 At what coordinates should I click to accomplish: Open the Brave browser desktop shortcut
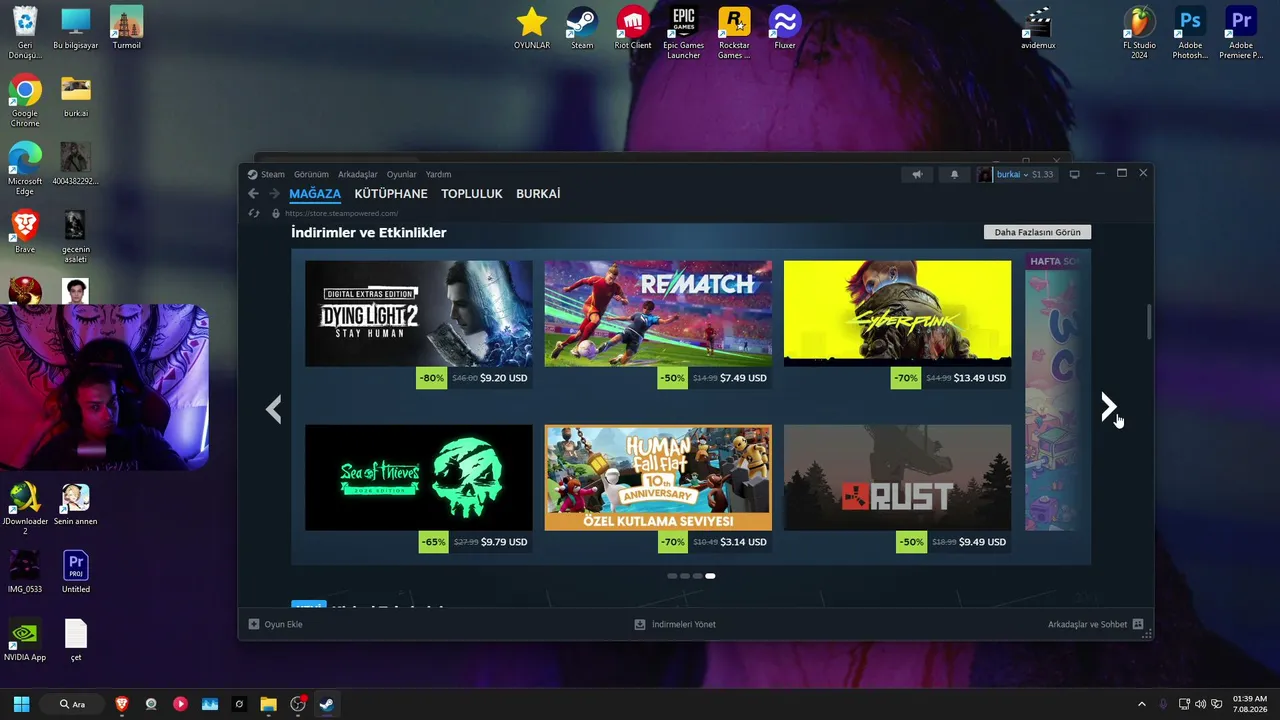coord(25,231)
